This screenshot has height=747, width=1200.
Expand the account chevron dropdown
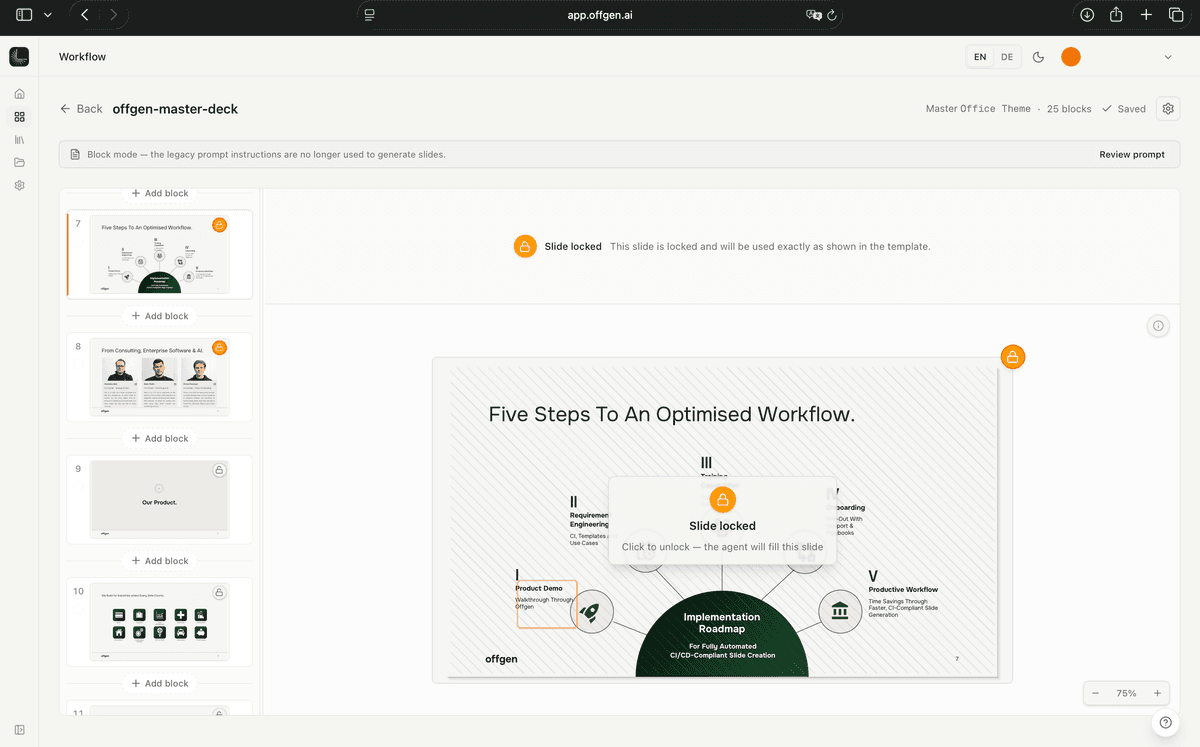click(x=1168, y=57)
